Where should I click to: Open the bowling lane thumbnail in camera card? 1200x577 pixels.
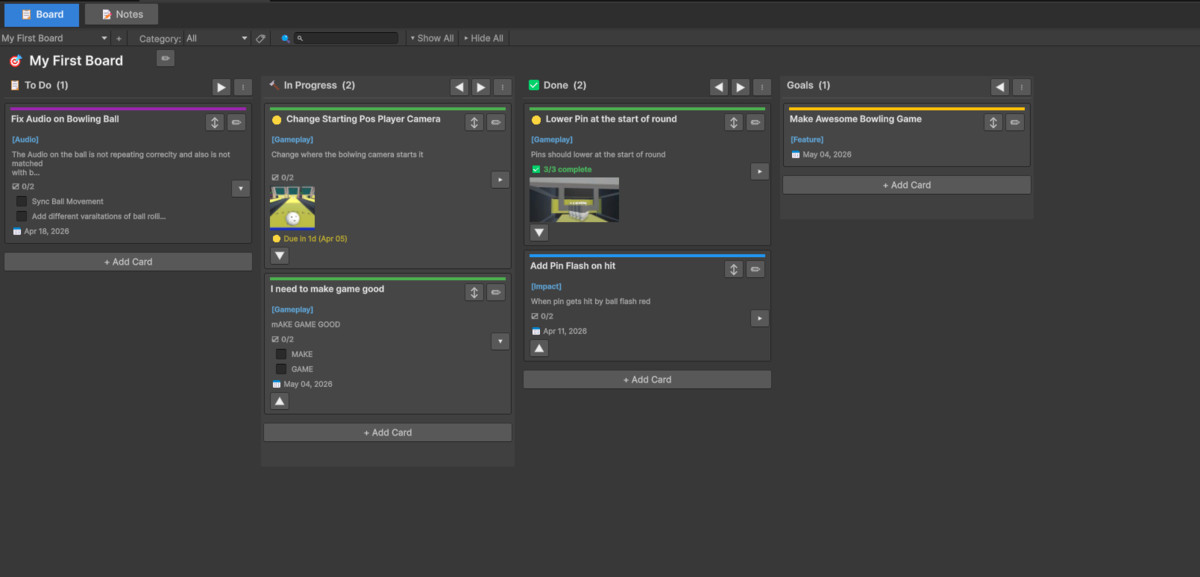point(293,208)
